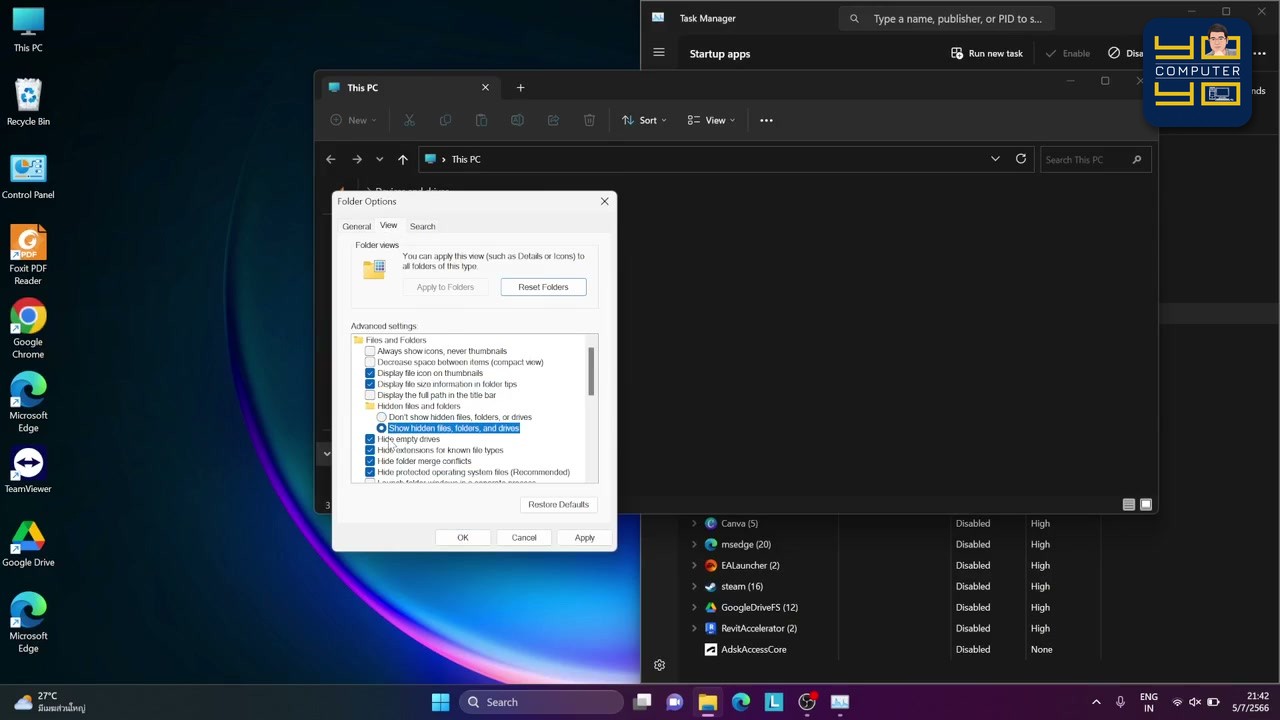Select the This PC explorer tab

[x=408, y=88]
